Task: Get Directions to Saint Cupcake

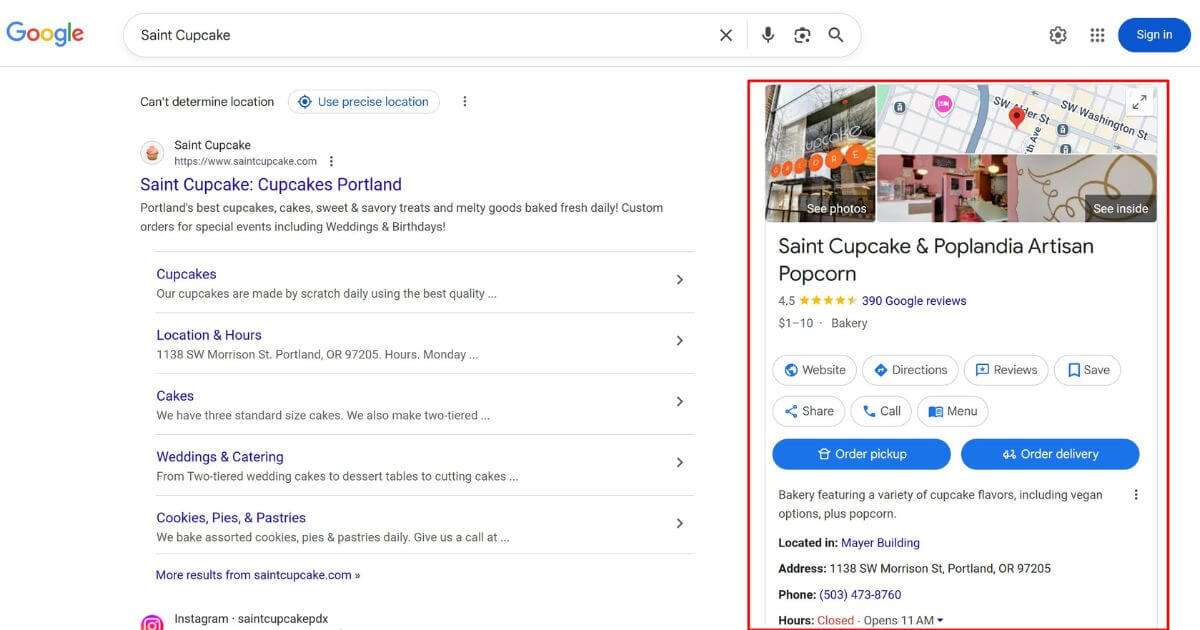Action: coord(909,369)
